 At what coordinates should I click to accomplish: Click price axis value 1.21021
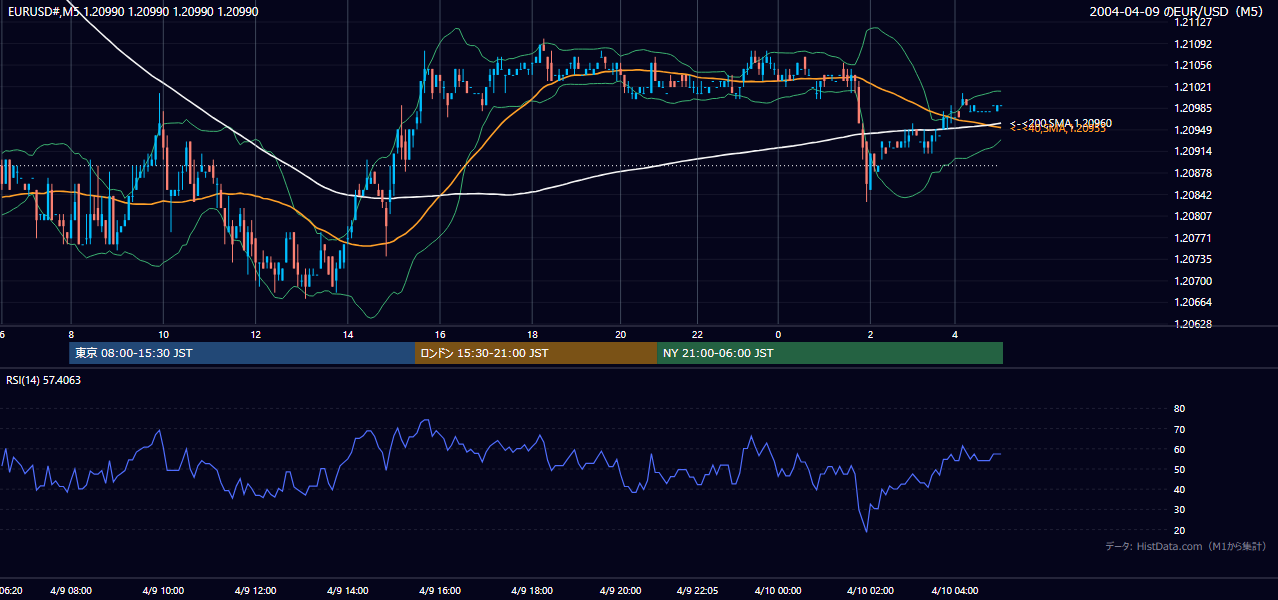[x=1192, y=87]
